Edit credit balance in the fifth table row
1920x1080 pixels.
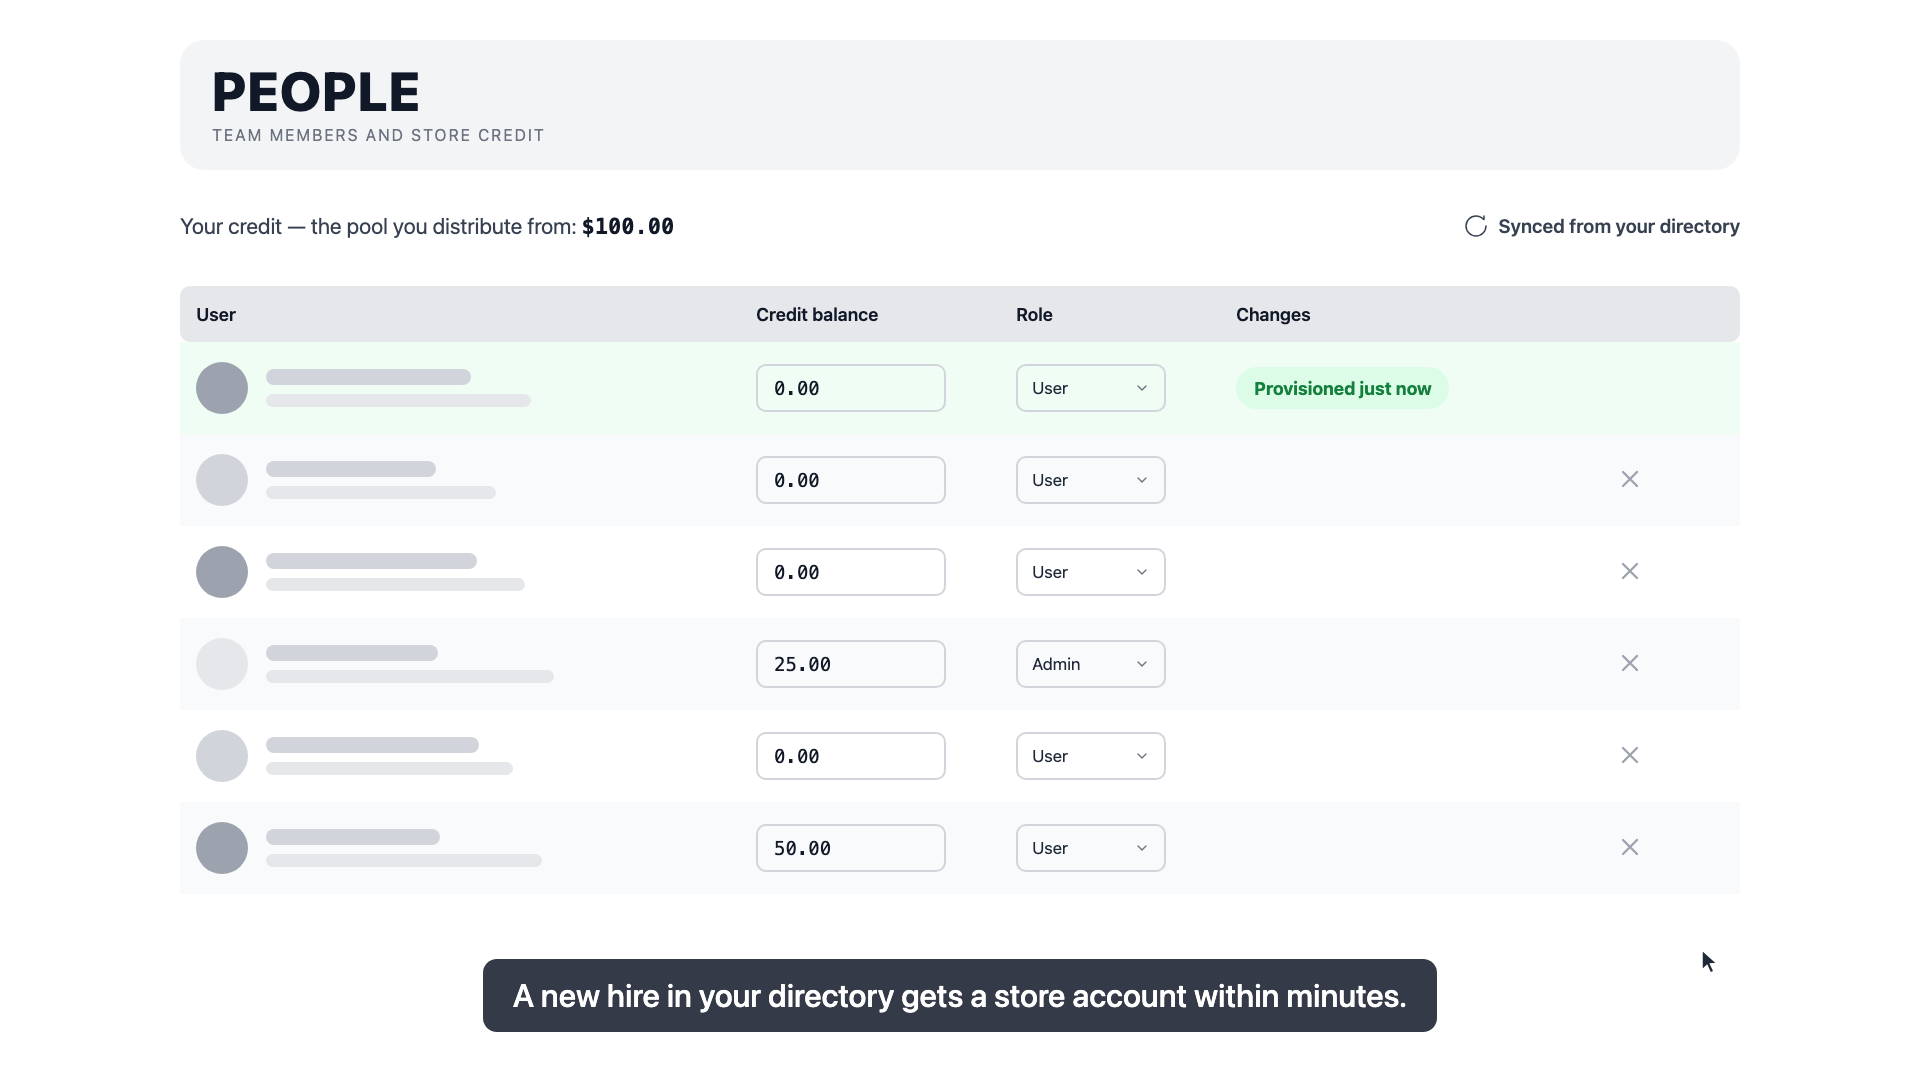851,756
